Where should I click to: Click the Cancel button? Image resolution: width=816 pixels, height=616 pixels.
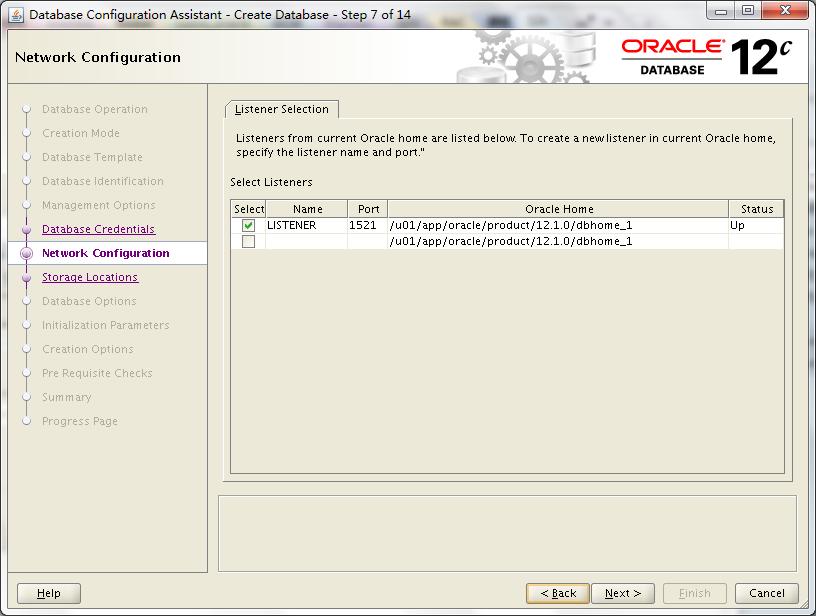(767, 593)
